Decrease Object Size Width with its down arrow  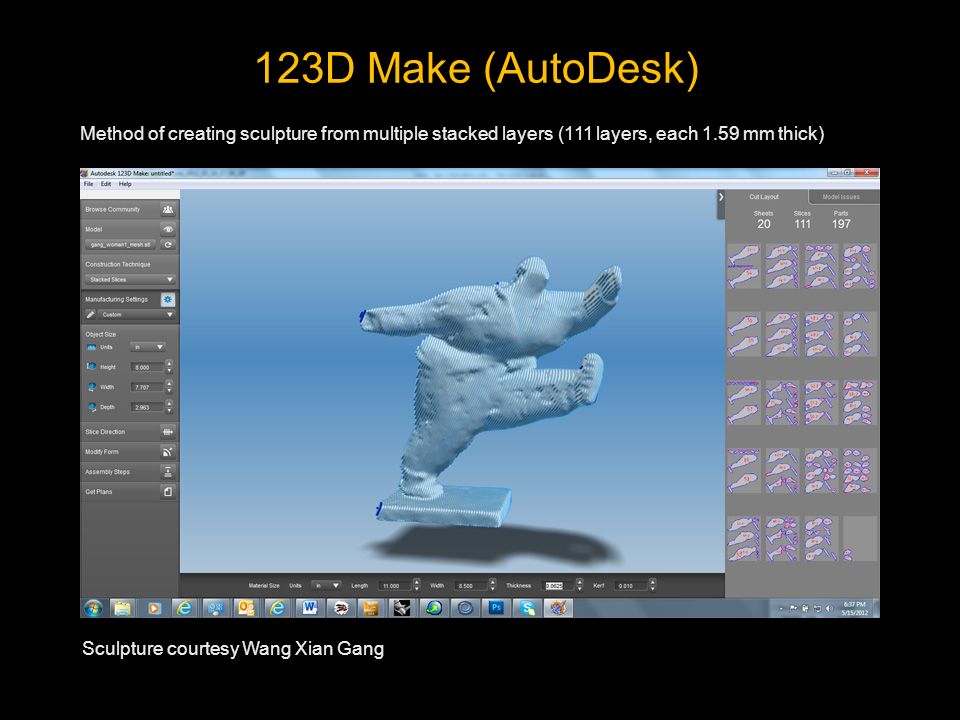coord(169,391)
